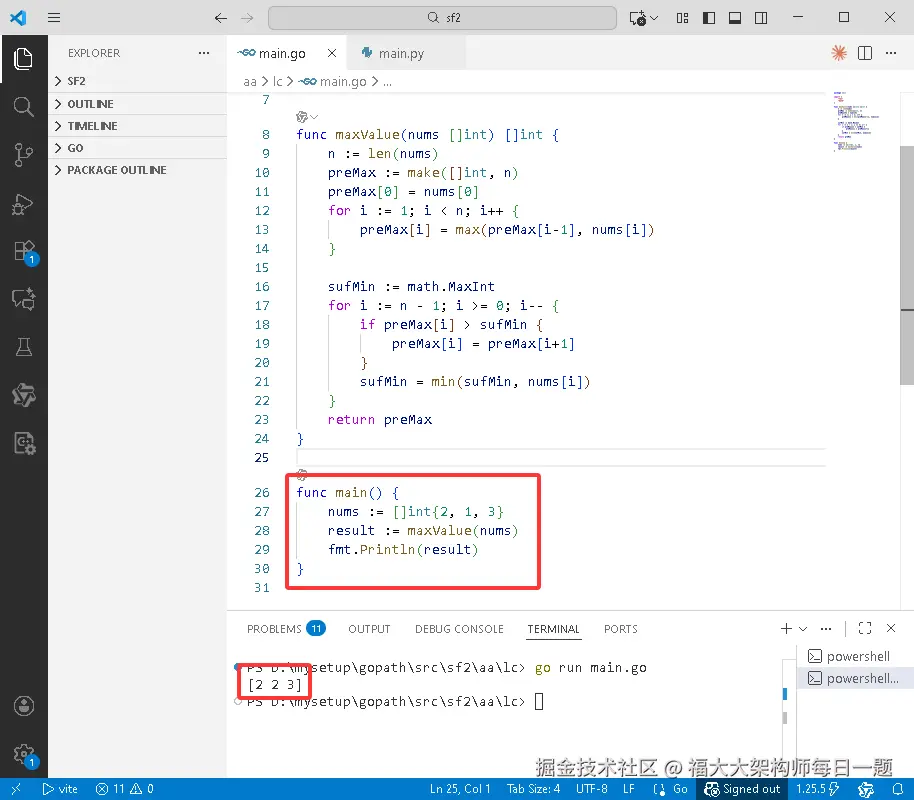This screenshot has width=914, height=800.
Task: Open remote window indicator in status bar
Action: (16, 789)
